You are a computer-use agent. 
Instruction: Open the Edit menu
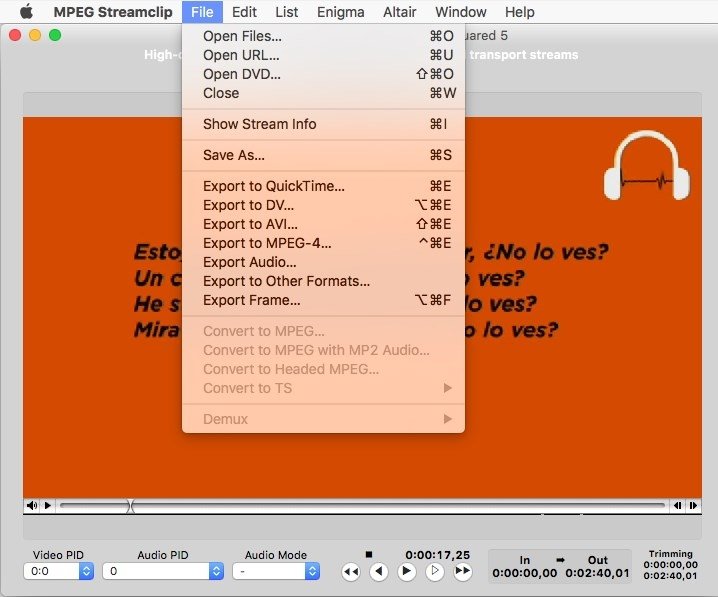point(244,12)
